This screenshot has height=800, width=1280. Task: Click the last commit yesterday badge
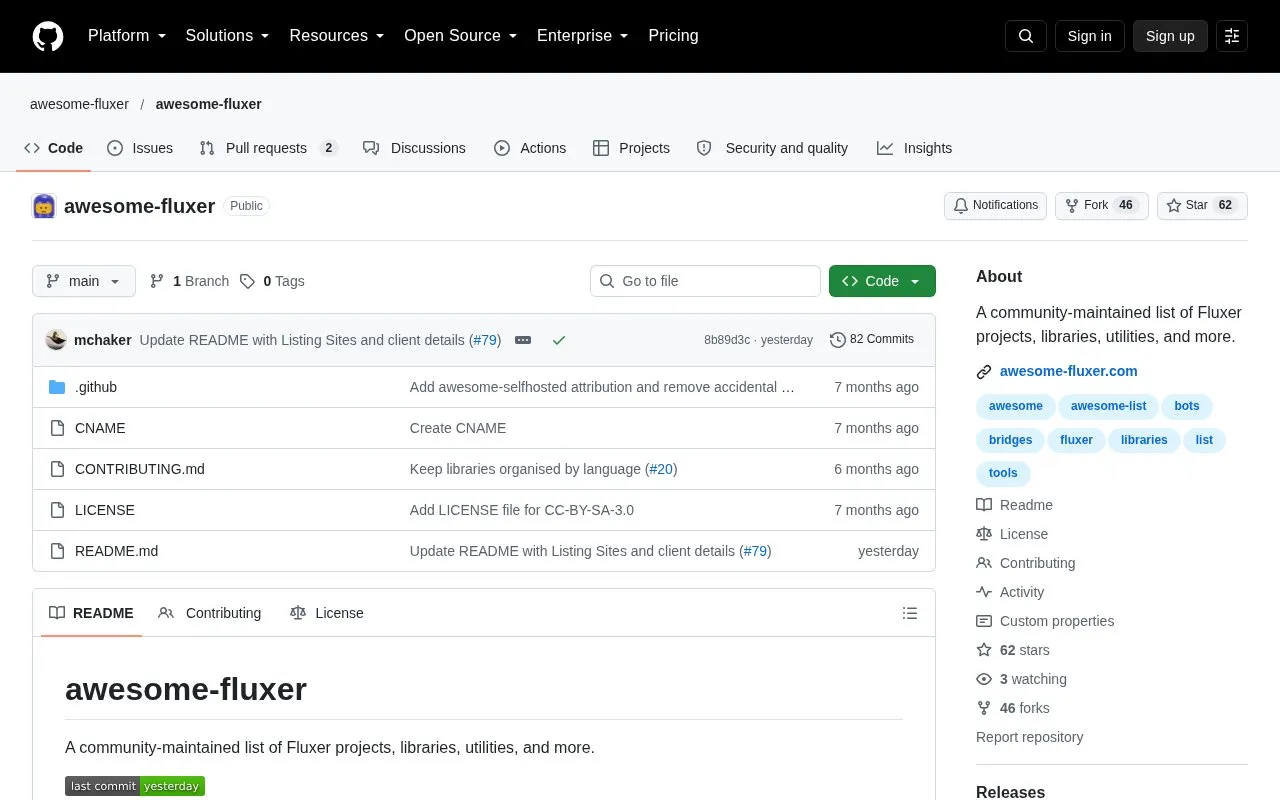tap(135, 786)
